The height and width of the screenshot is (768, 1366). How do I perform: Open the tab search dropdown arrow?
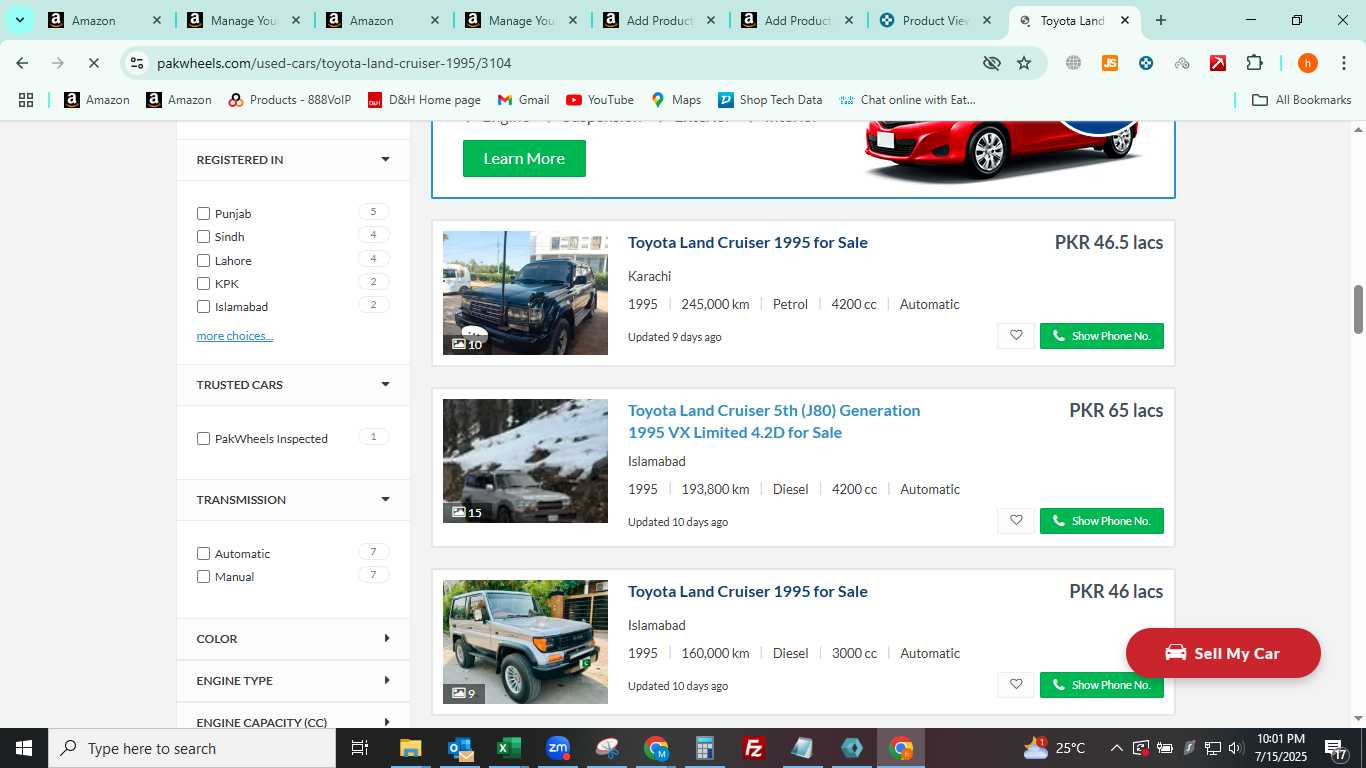[19, 20]
